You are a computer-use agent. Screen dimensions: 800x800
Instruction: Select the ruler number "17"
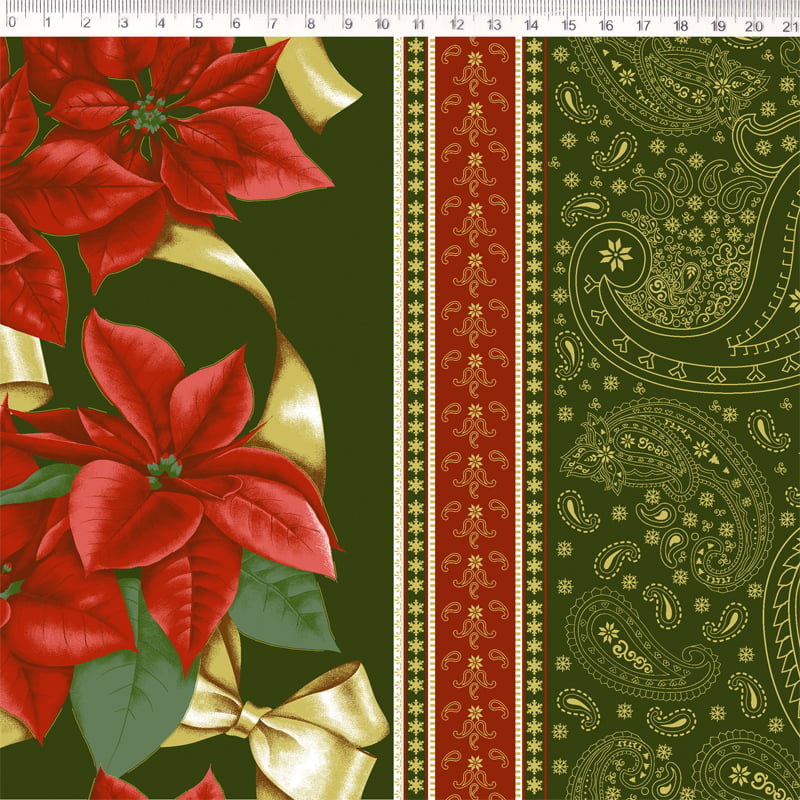coord(643,25)
